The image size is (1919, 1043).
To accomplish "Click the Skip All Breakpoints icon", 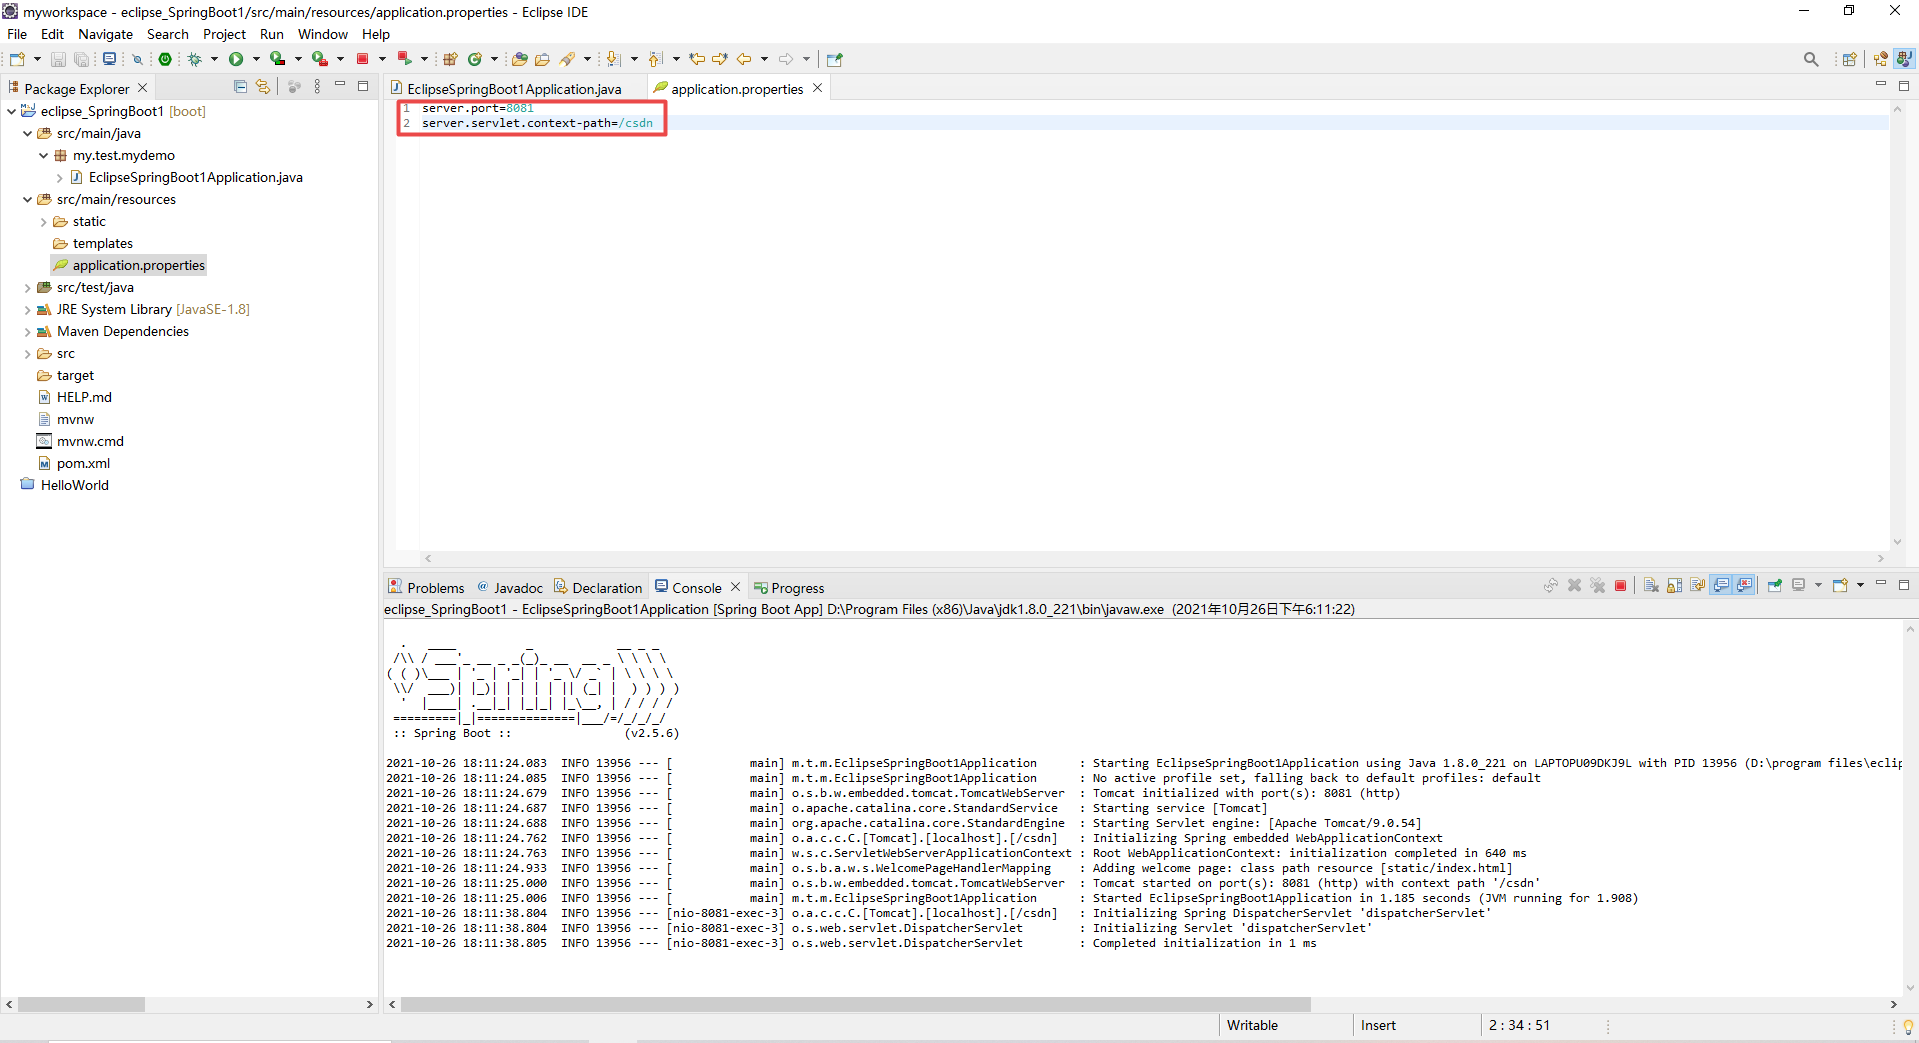I will pyautogui.click(x=138, y=59).
